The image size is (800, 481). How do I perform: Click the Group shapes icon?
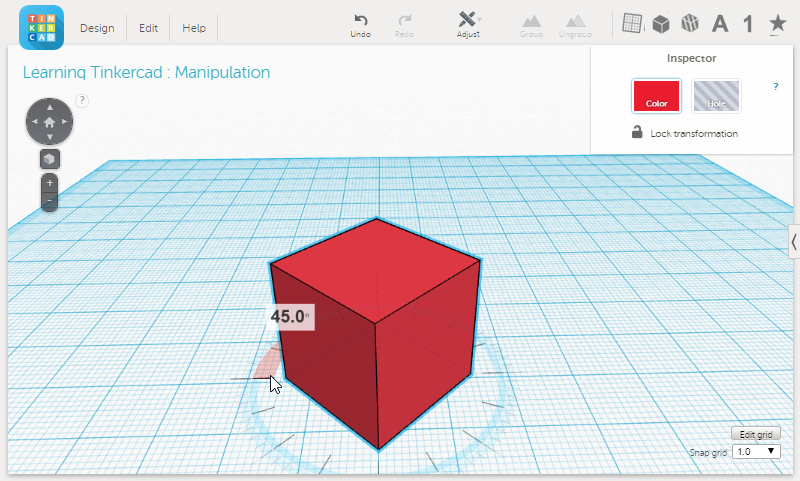pyautogui.click(x=532, y=27)
